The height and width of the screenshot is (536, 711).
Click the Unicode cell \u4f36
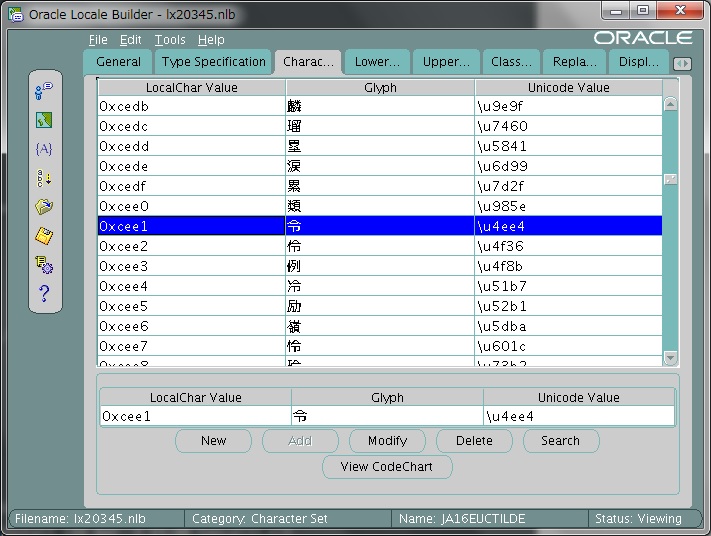tap(569, 246)
